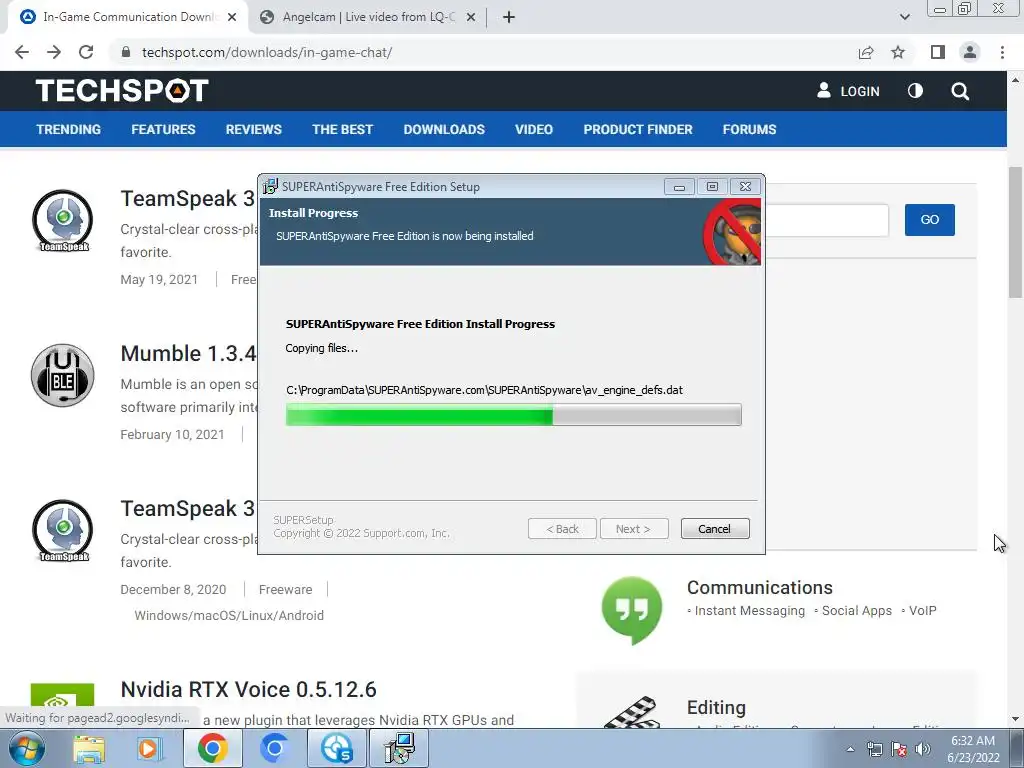1024x768 pixels.
Task: Open Social Apps subcategory link
Action: 856,611
